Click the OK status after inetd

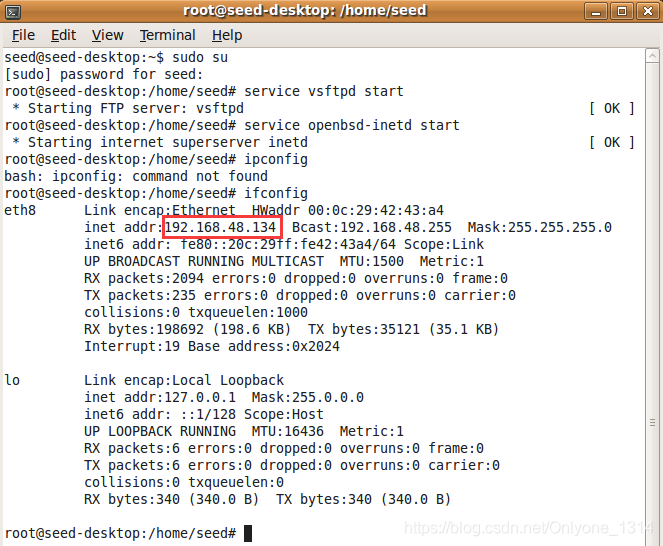pyautogui.click(x=612, y=143)
